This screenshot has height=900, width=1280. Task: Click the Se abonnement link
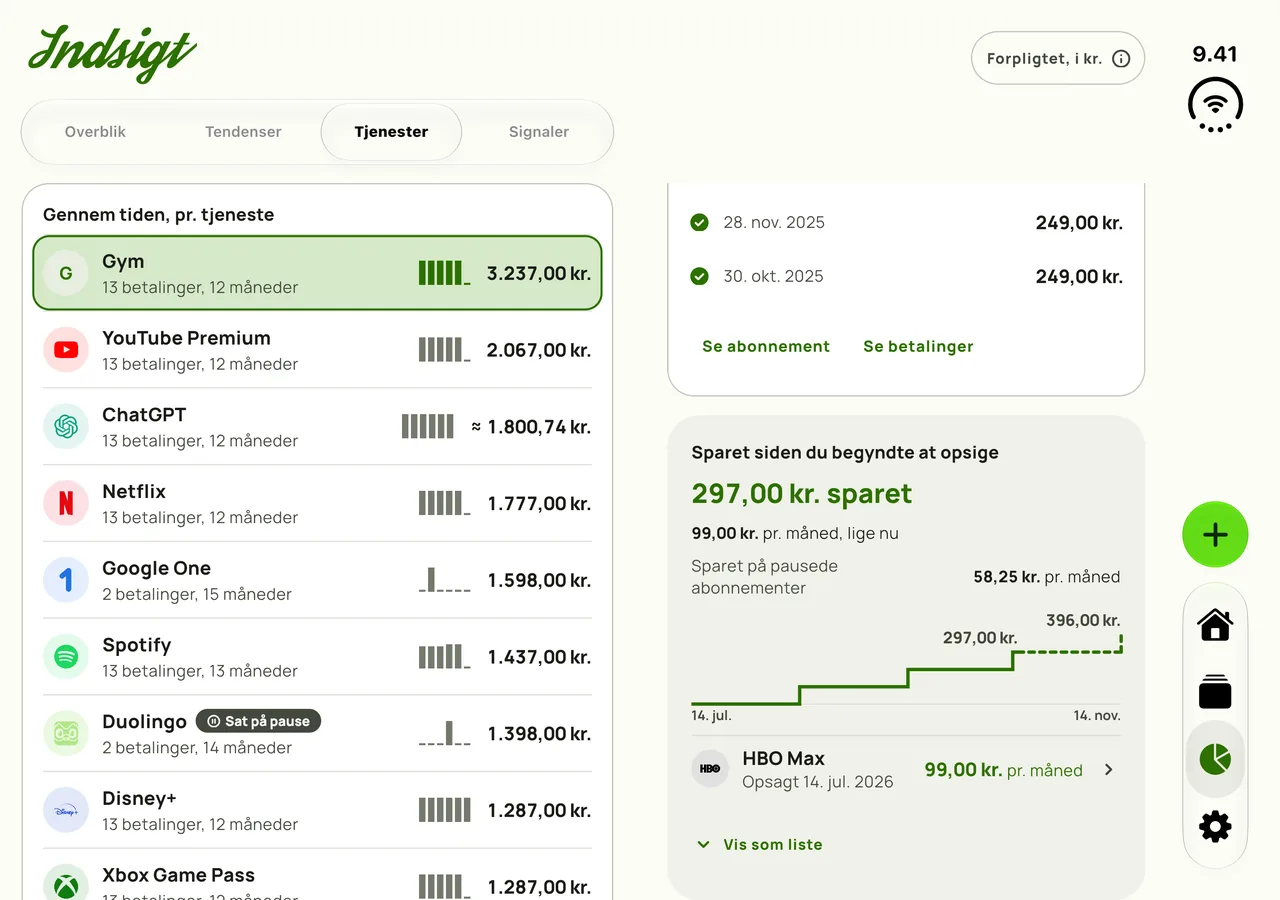coord(766,347)
